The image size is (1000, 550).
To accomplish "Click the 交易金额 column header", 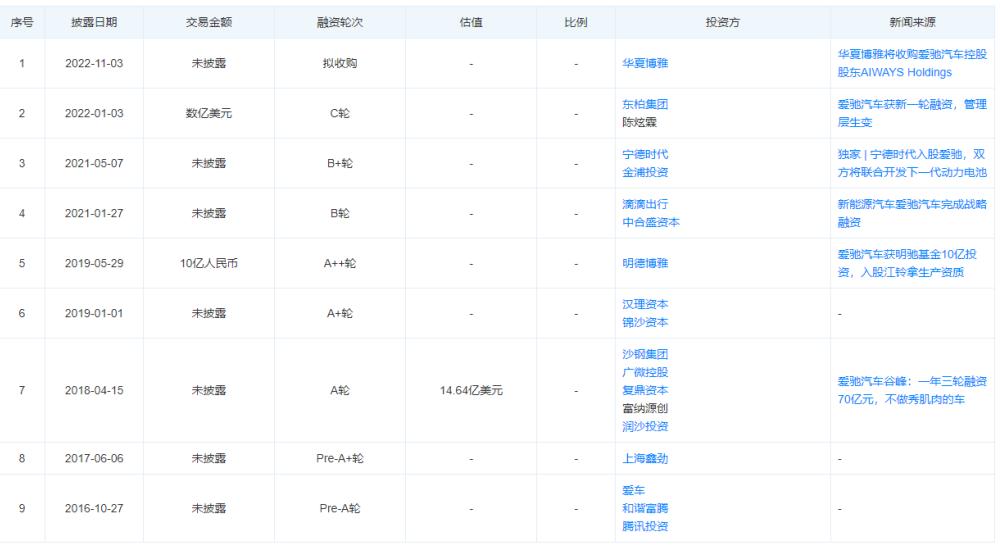I will (209, 22).
